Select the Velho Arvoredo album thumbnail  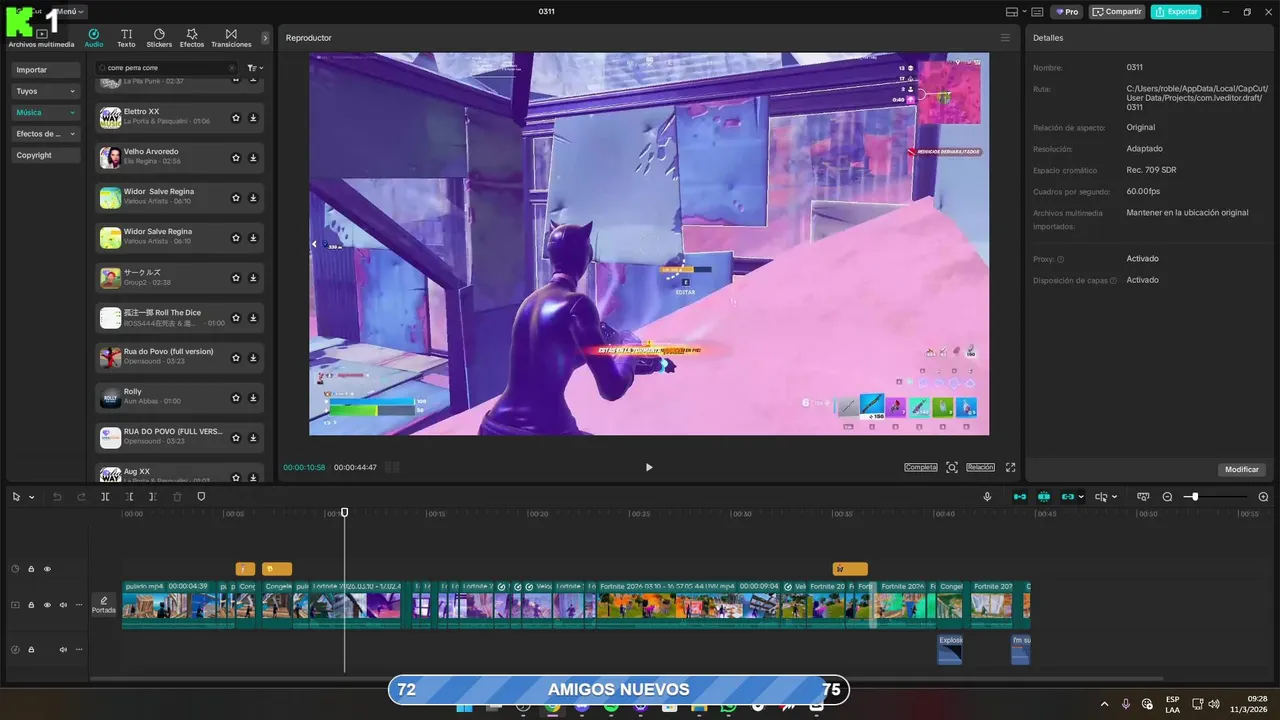click(110, 158)
